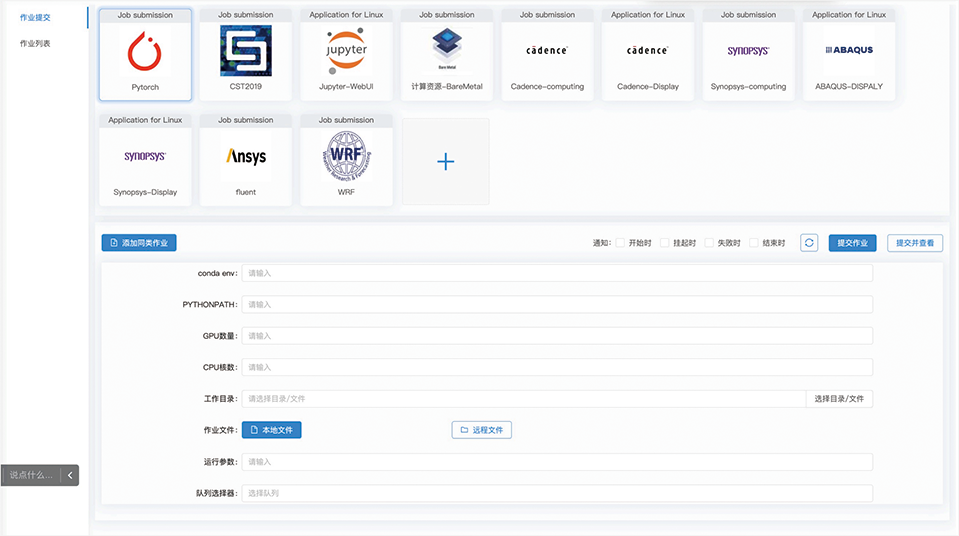This screenshot has width=959, height=536.
Task: Open the CST2019 job submission card
Action: tap(246, 54)
